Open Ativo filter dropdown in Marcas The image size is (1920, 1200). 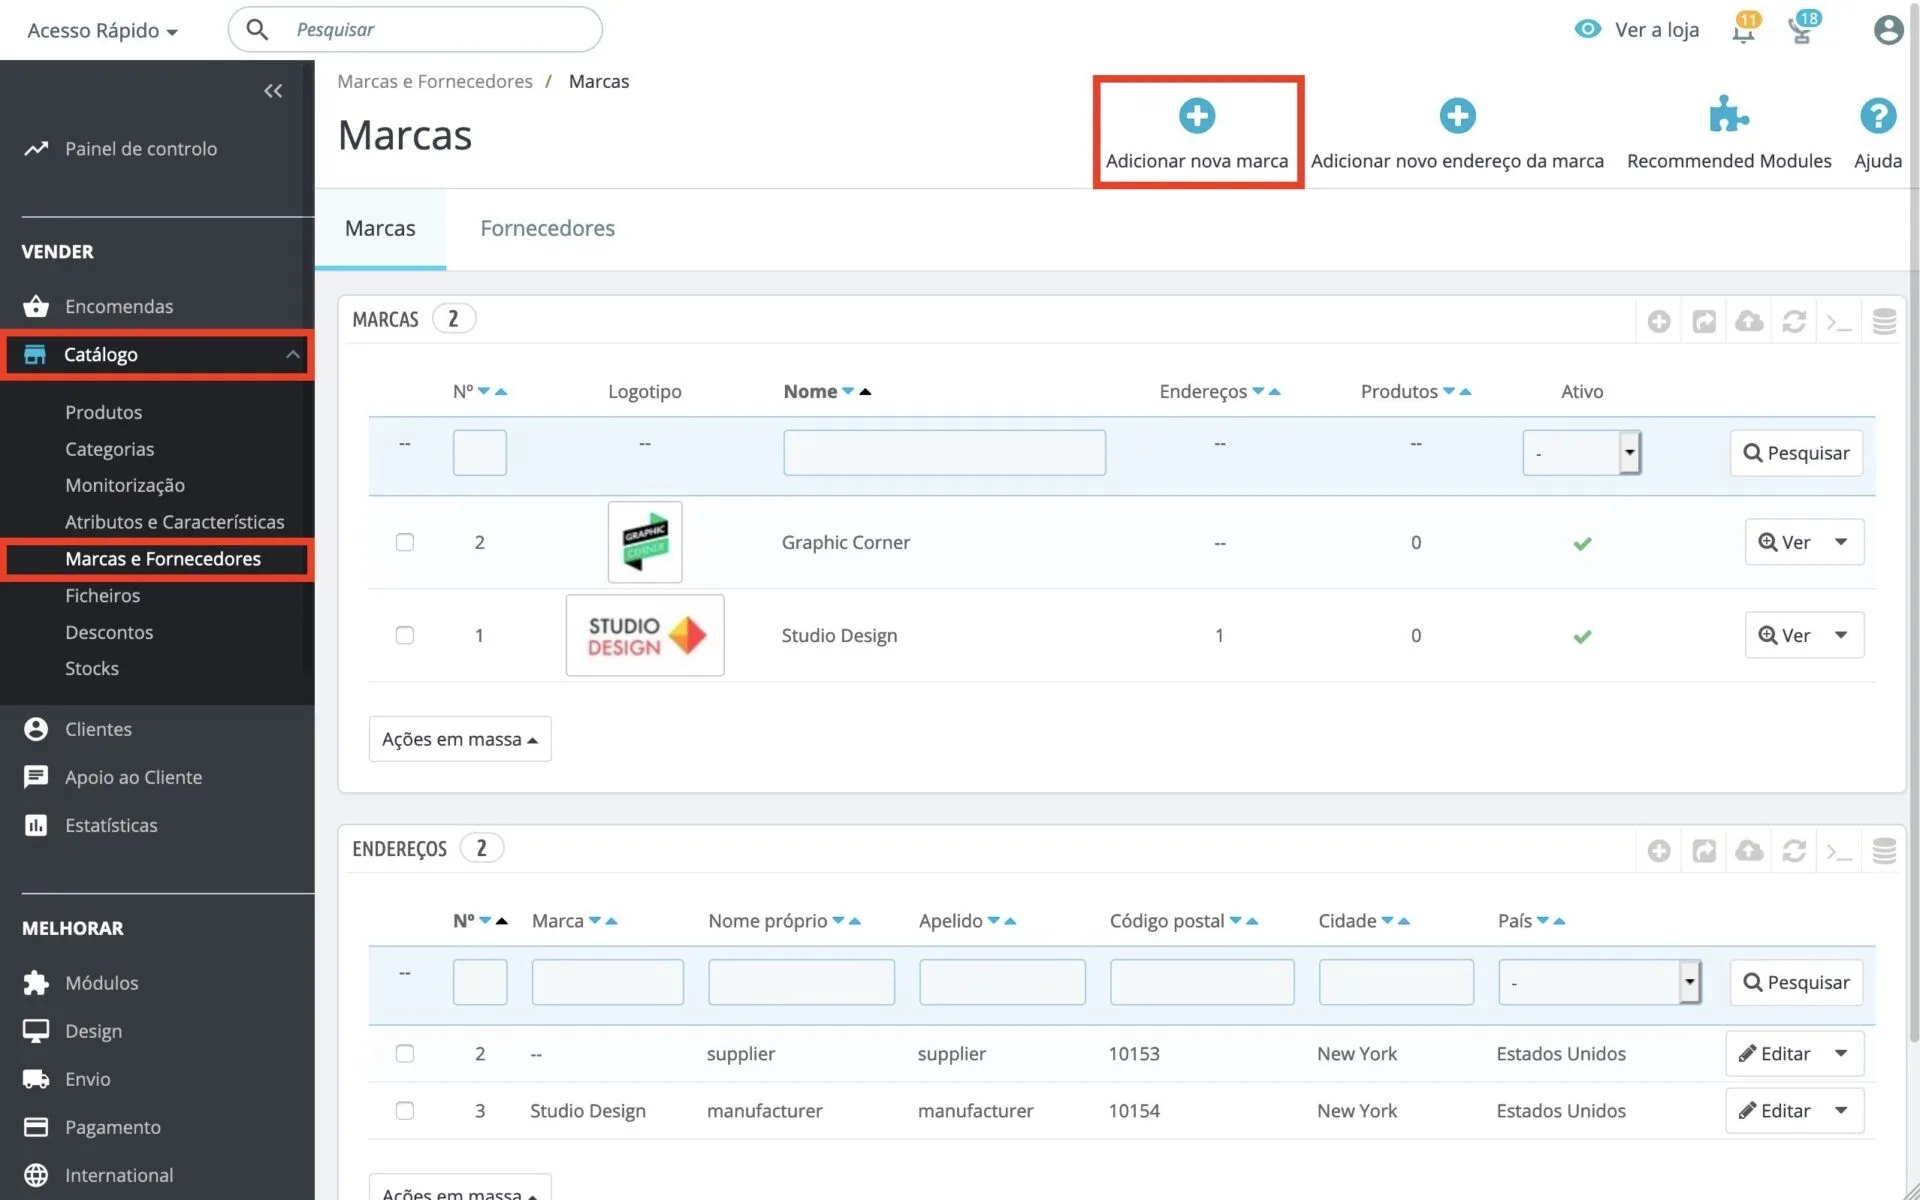(x=1581, y=453)
